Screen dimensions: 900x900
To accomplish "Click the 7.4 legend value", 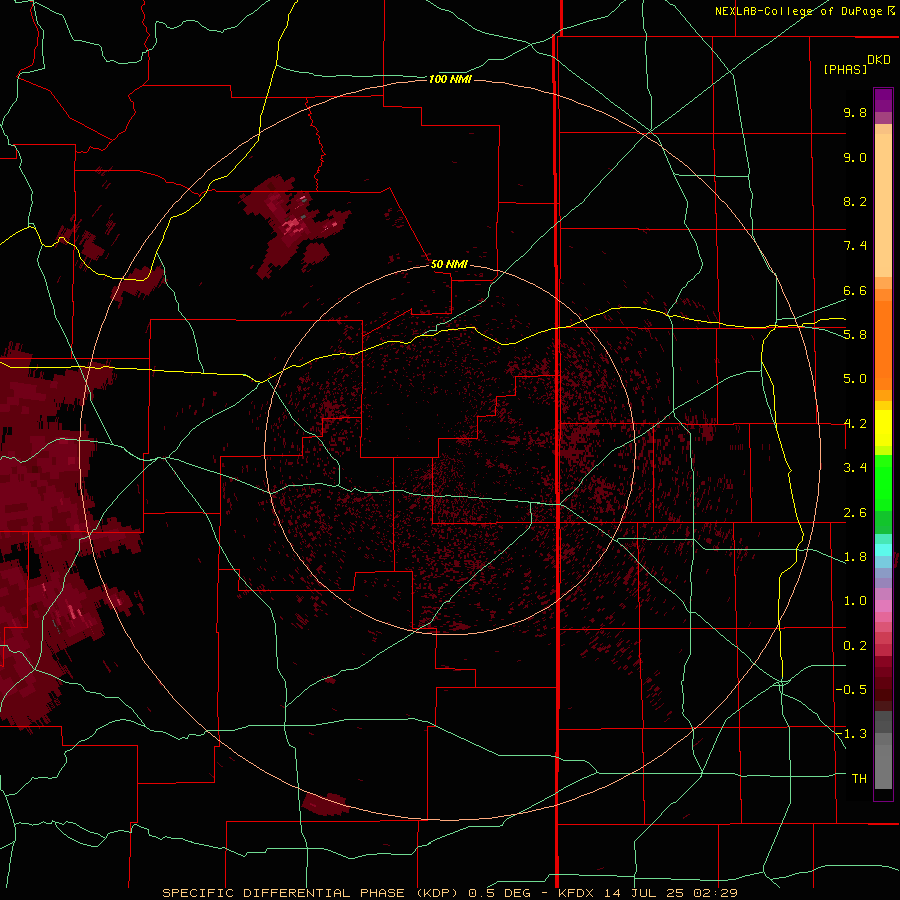I will 855,246.
